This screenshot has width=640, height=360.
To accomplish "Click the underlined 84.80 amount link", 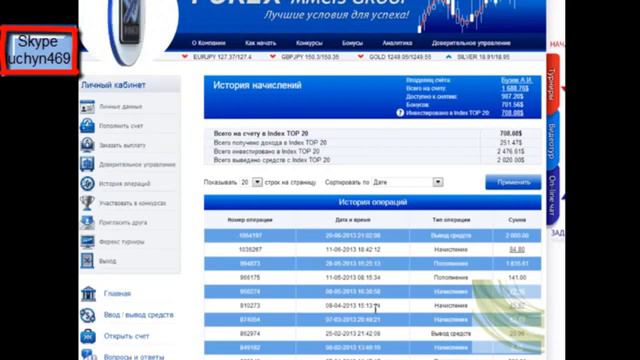I will click(x=517, y=249).
